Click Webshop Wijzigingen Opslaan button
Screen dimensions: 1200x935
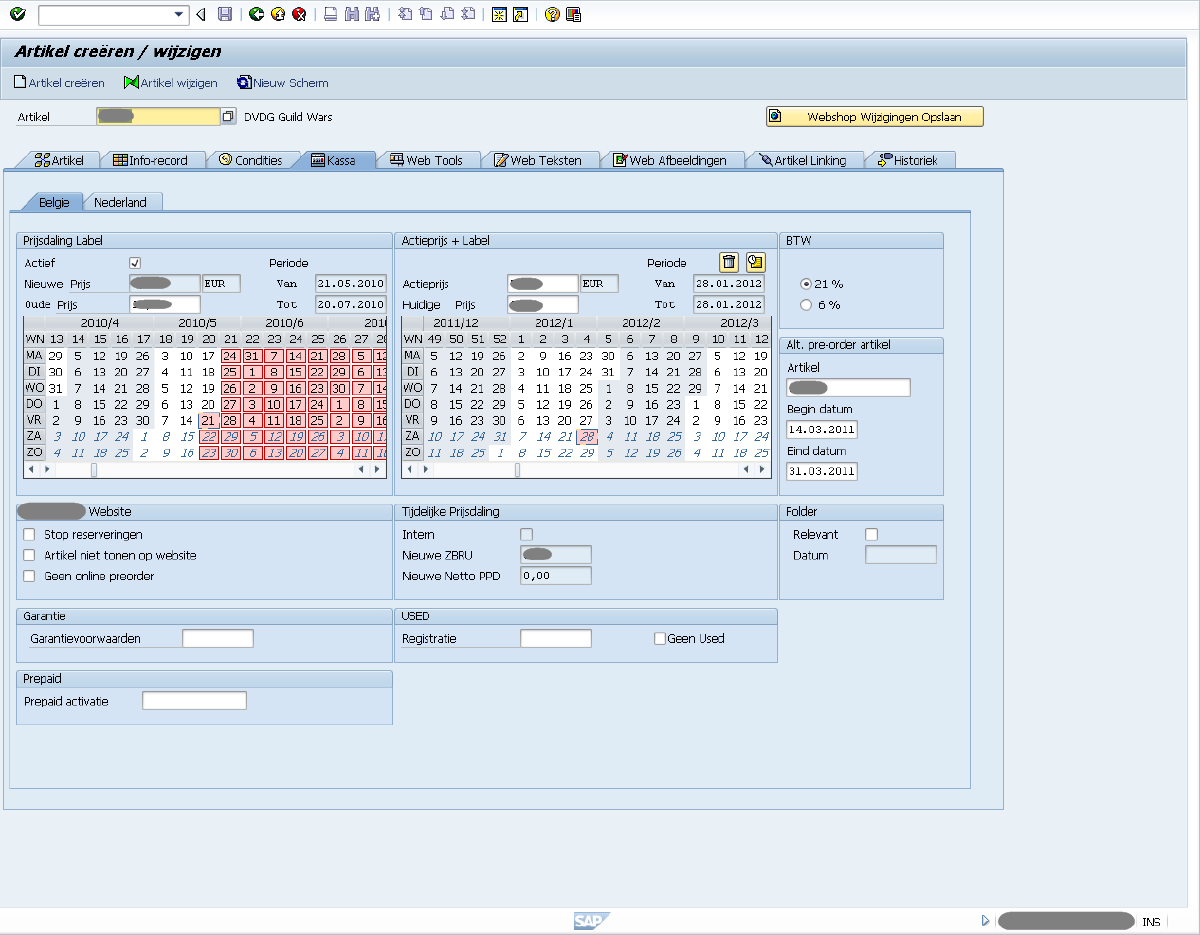click(x=875, y=117)
